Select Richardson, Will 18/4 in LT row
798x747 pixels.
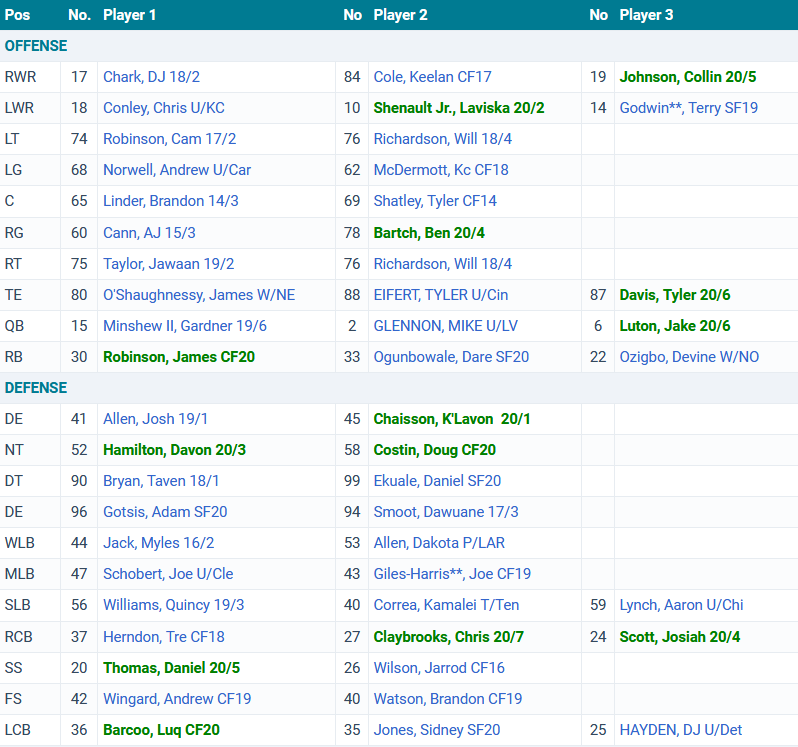(442, 139)
